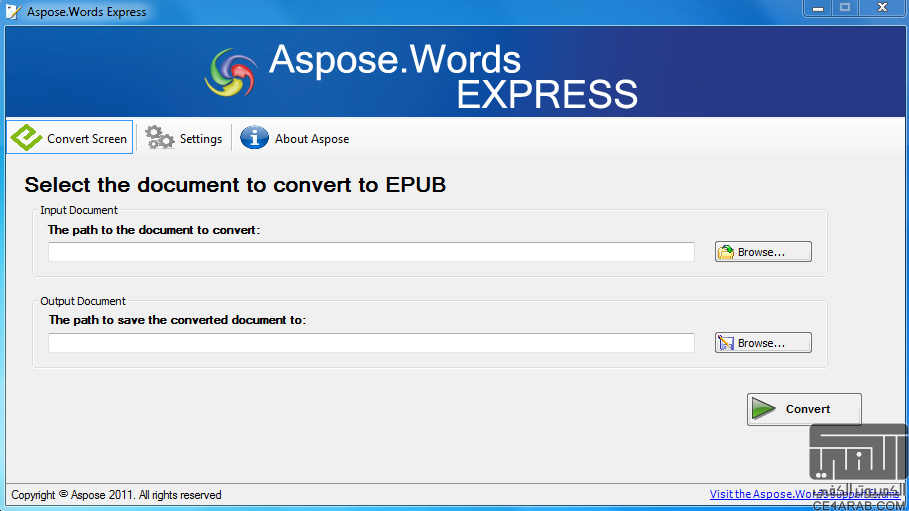Focus the input document path field
This screenshot has width=909, height=511.
coord(371,252)
